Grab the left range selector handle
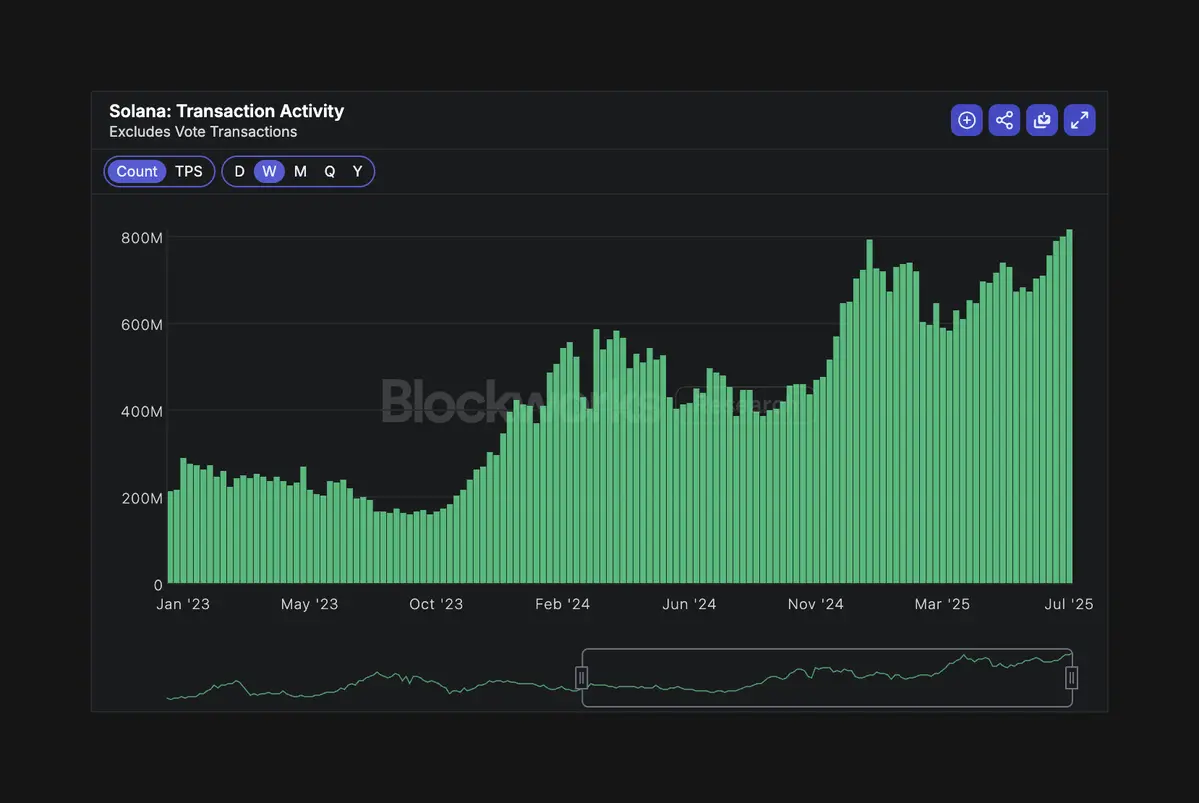 click(x=581, y=678)
